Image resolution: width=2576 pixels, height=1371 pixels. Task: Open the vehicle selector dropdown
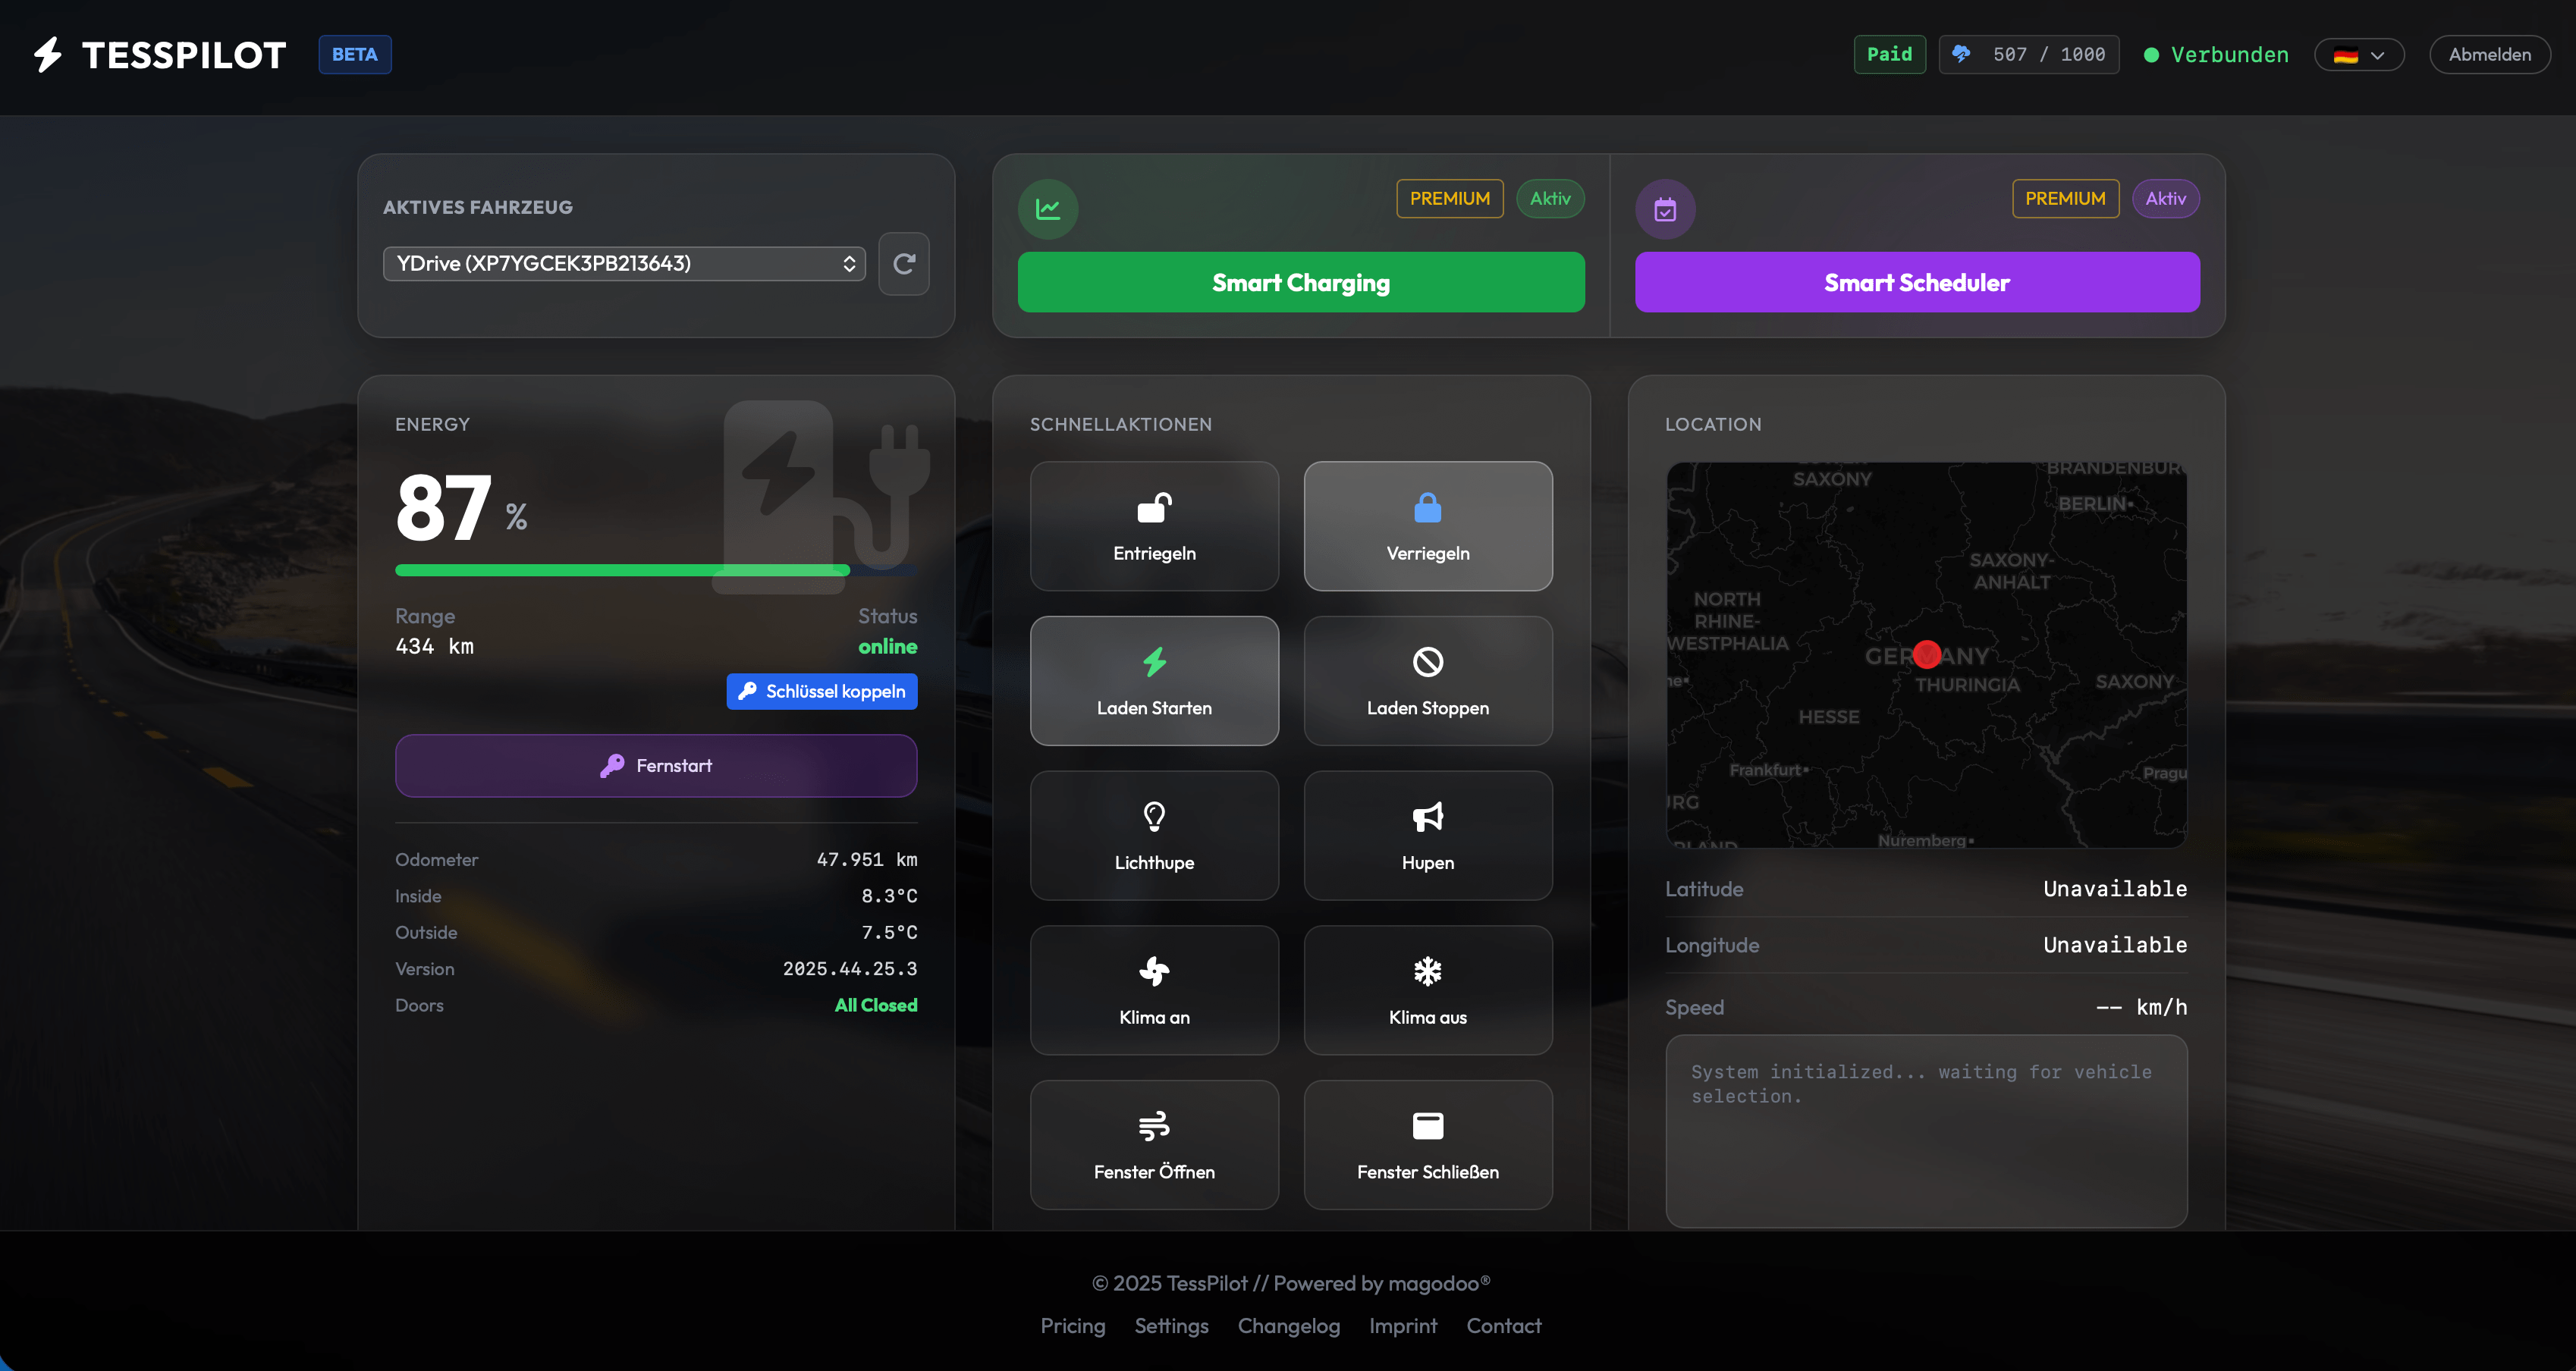pyautogui.click(x=623, y=263)
